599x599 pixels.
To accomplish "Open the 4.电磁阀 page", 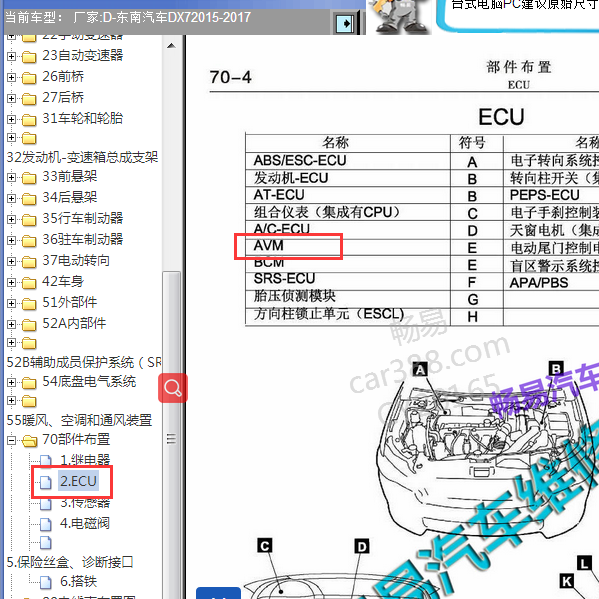I will (x=84, y=523).
